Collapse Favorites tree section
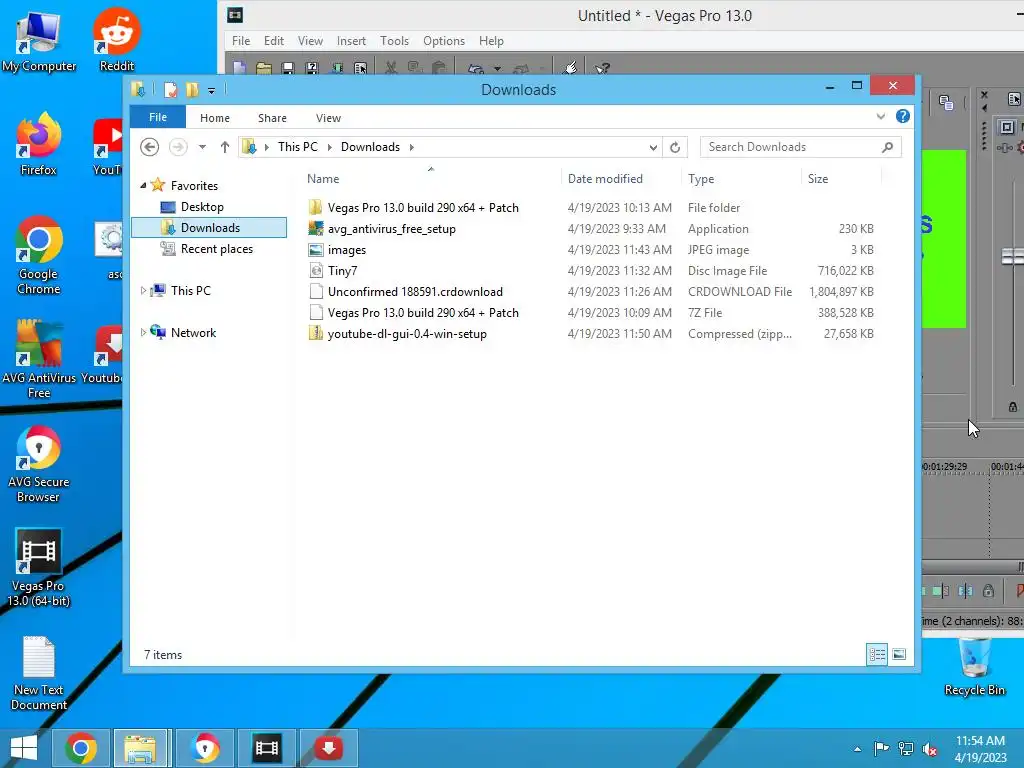This screenshot has width=1024, height=768. (143, 185)
